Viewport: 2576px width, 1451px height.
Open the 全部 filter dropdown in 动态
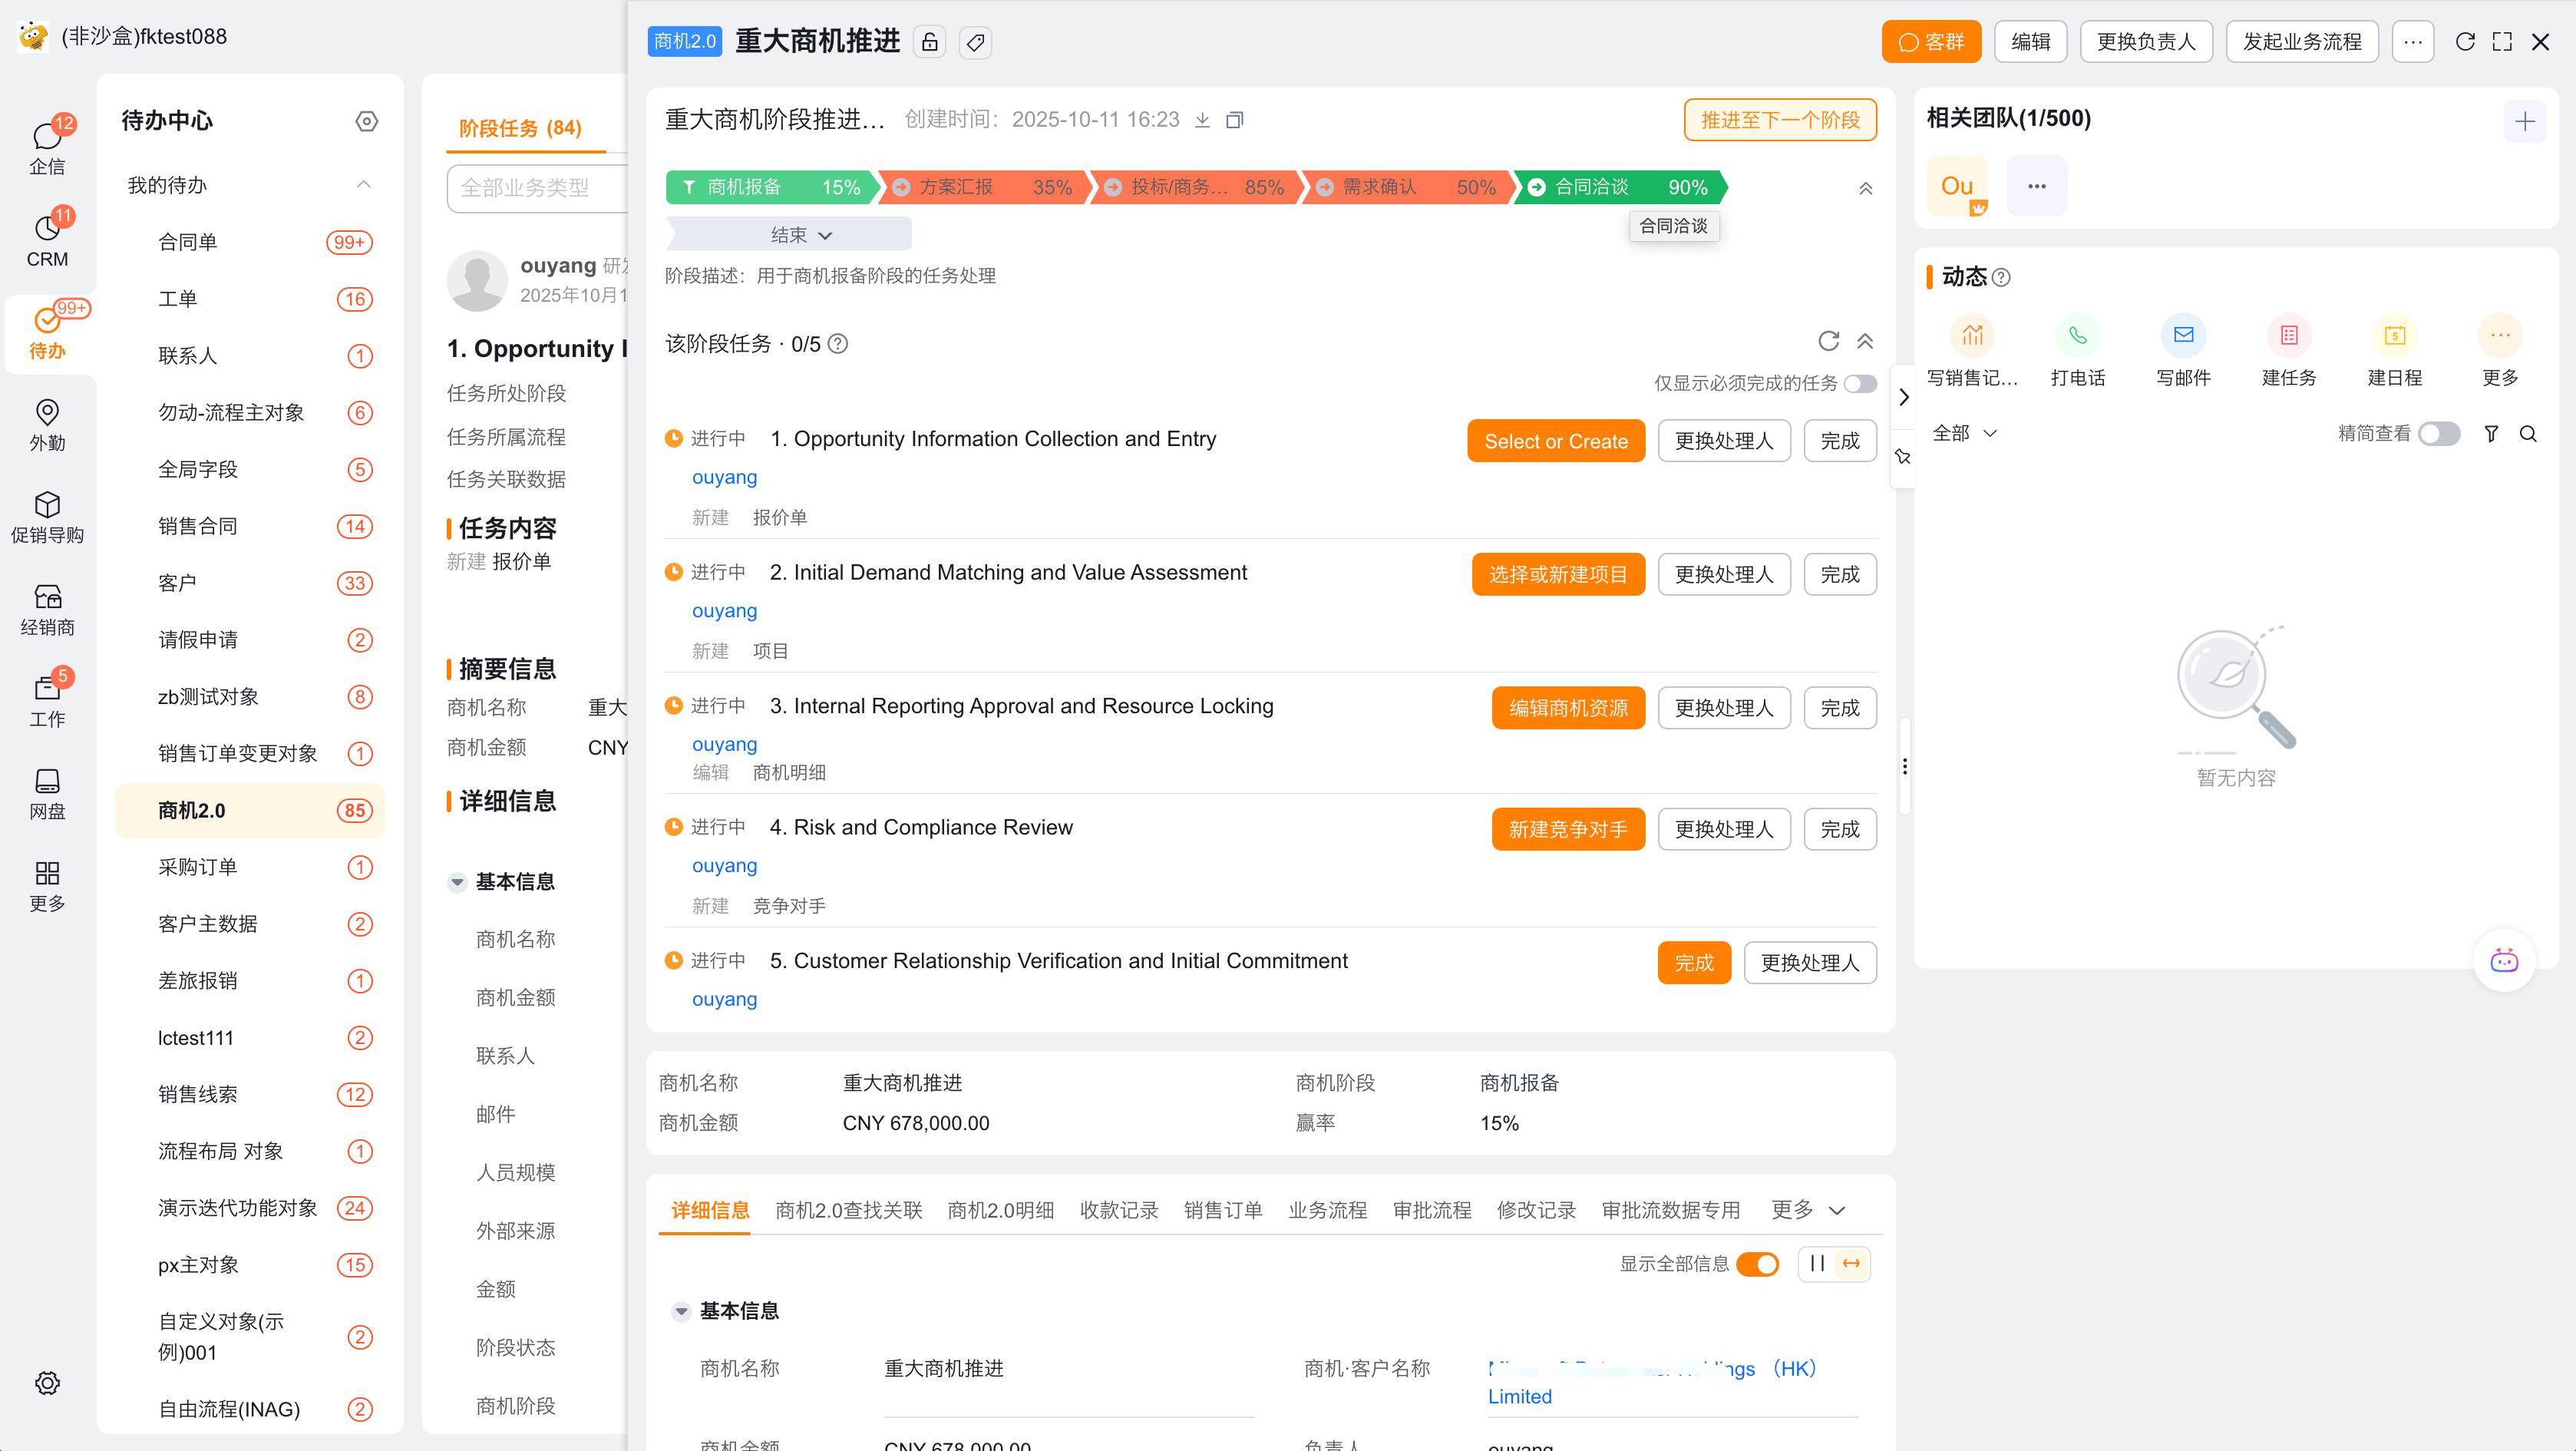tap(1963, 433)
